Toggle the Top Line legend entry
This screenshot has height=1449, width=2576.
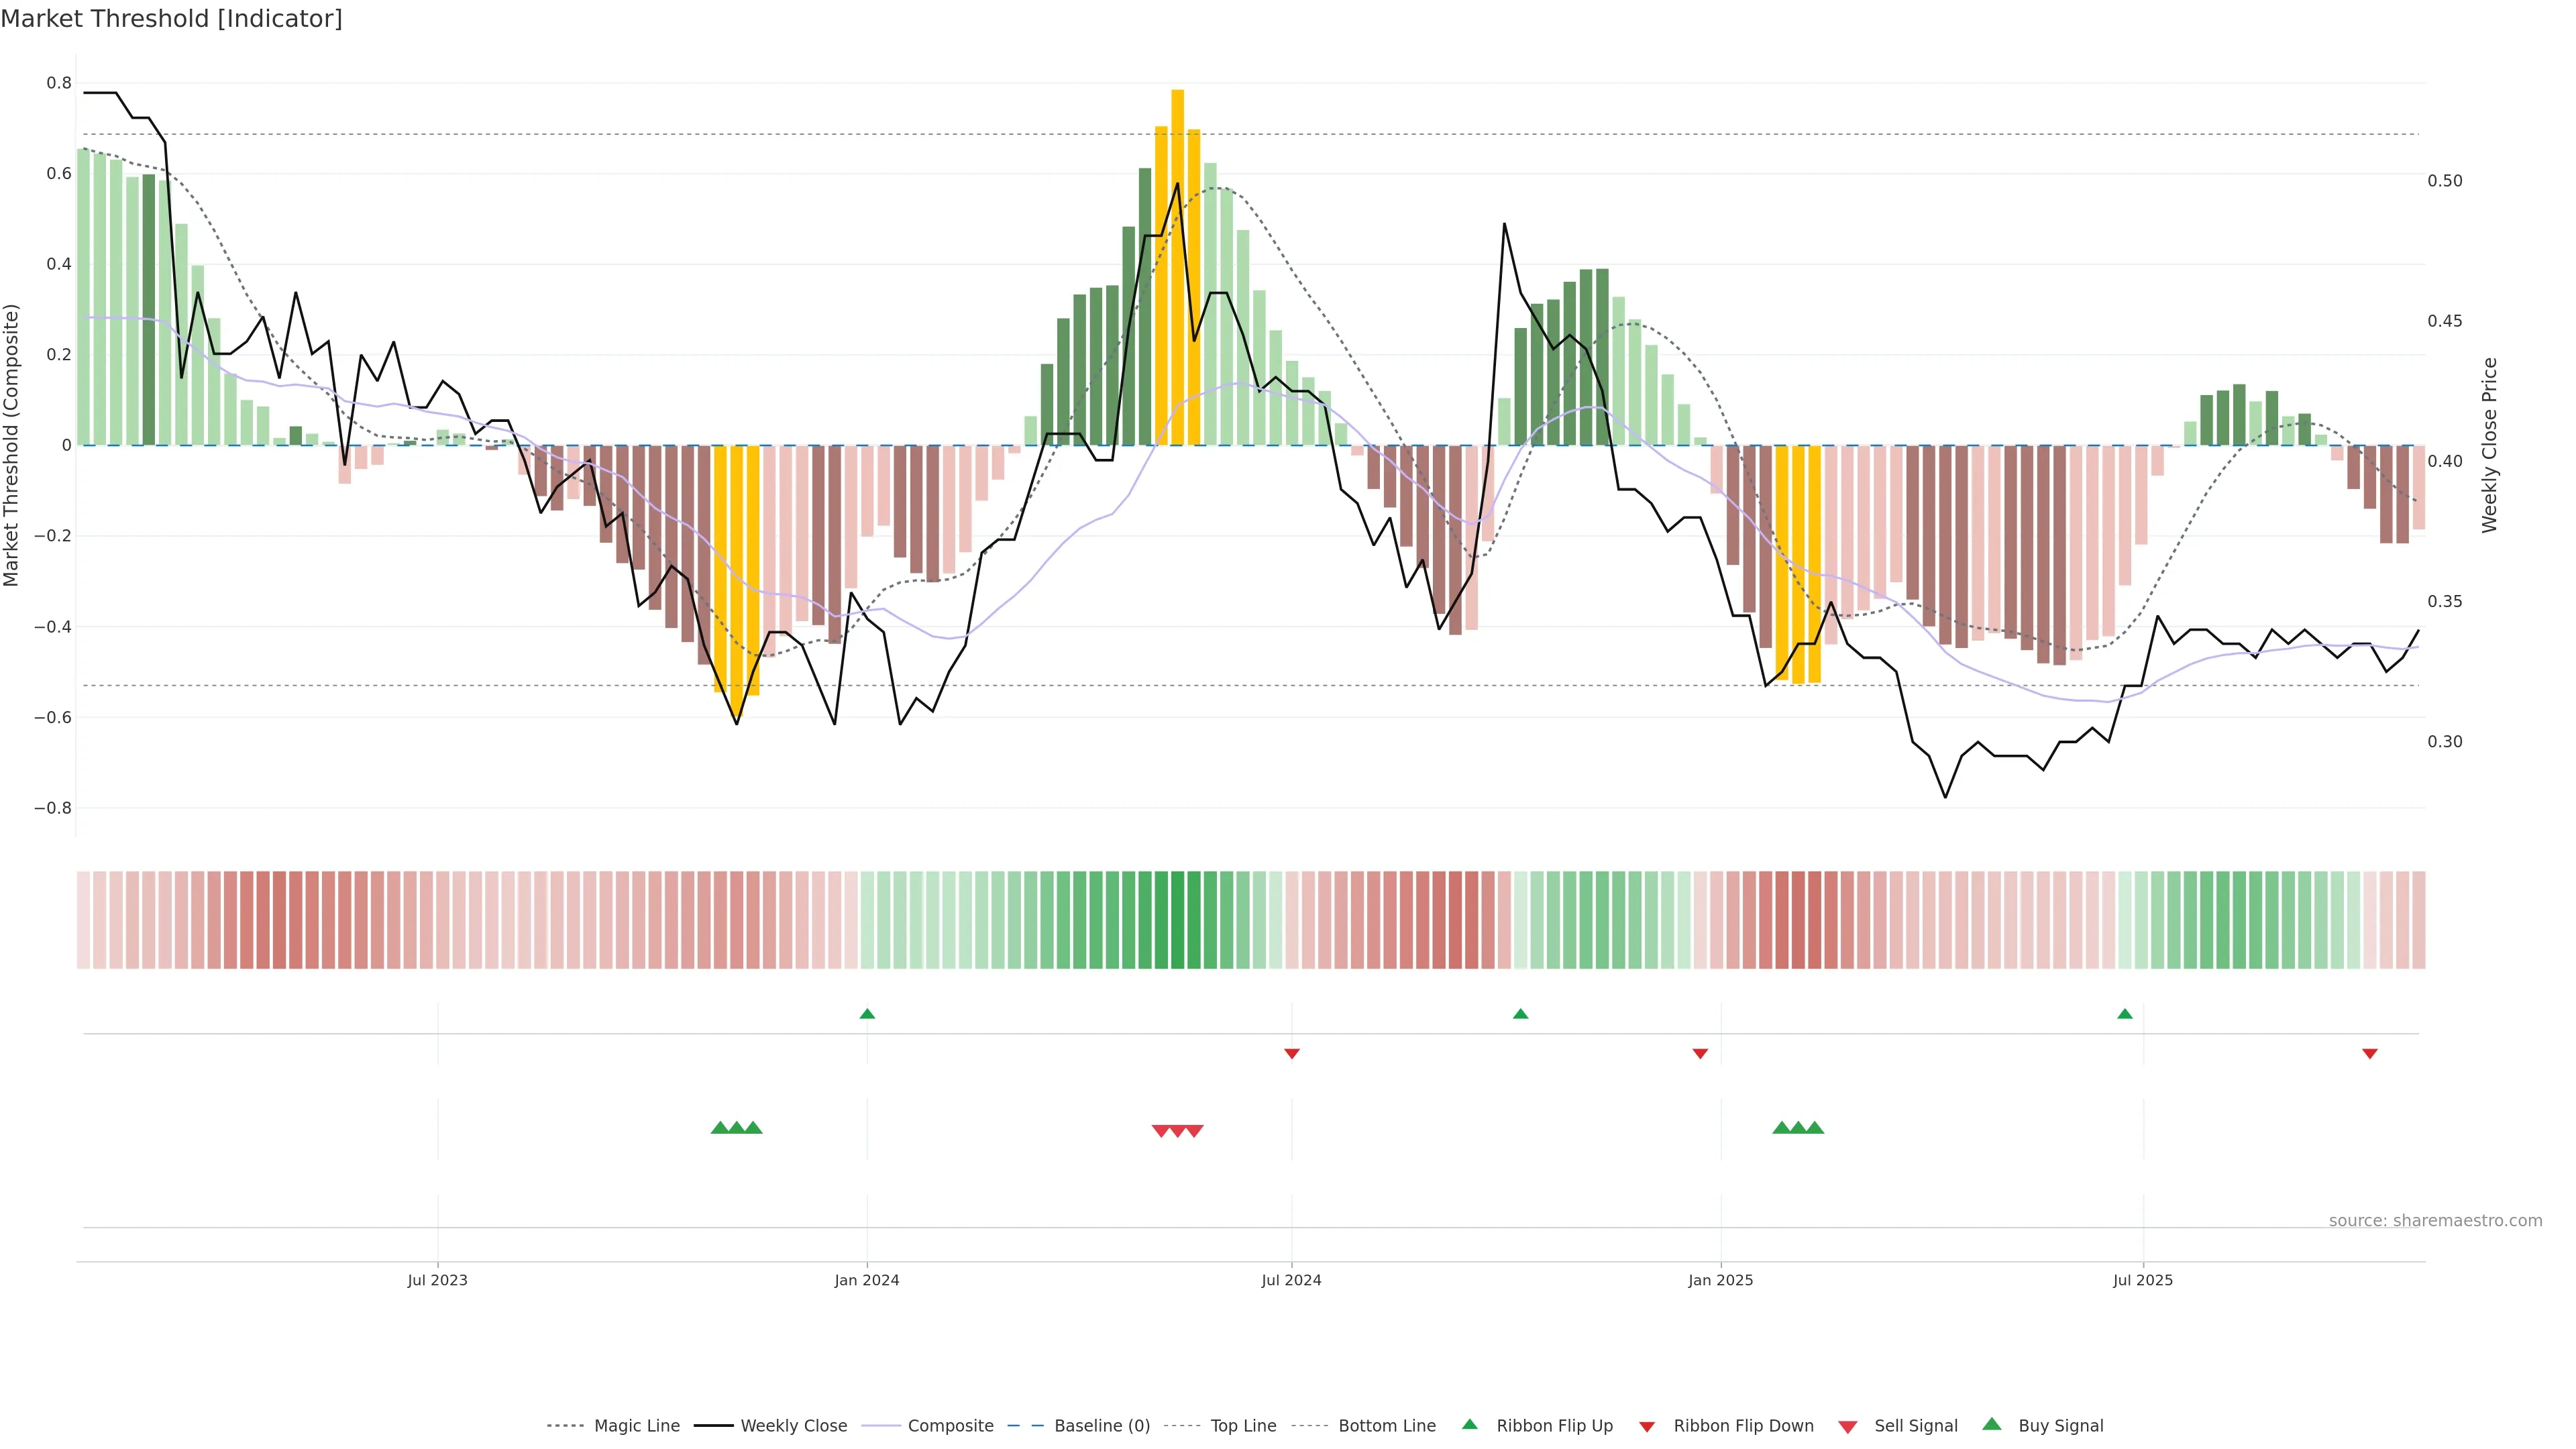(x=1243, y=1426)
